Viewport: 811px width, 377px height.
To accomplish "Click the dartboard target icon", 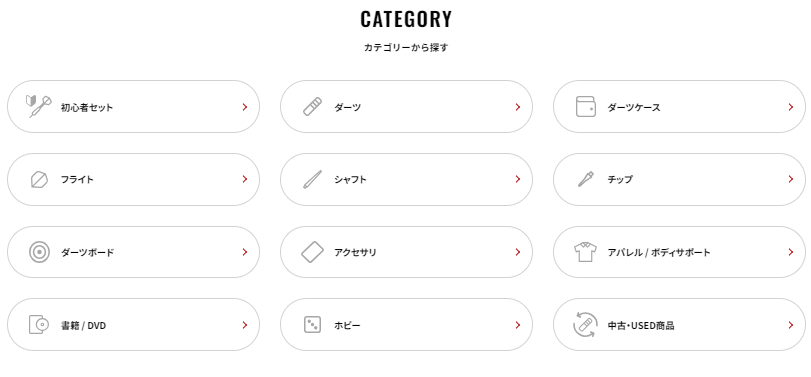I will [39, 252].
